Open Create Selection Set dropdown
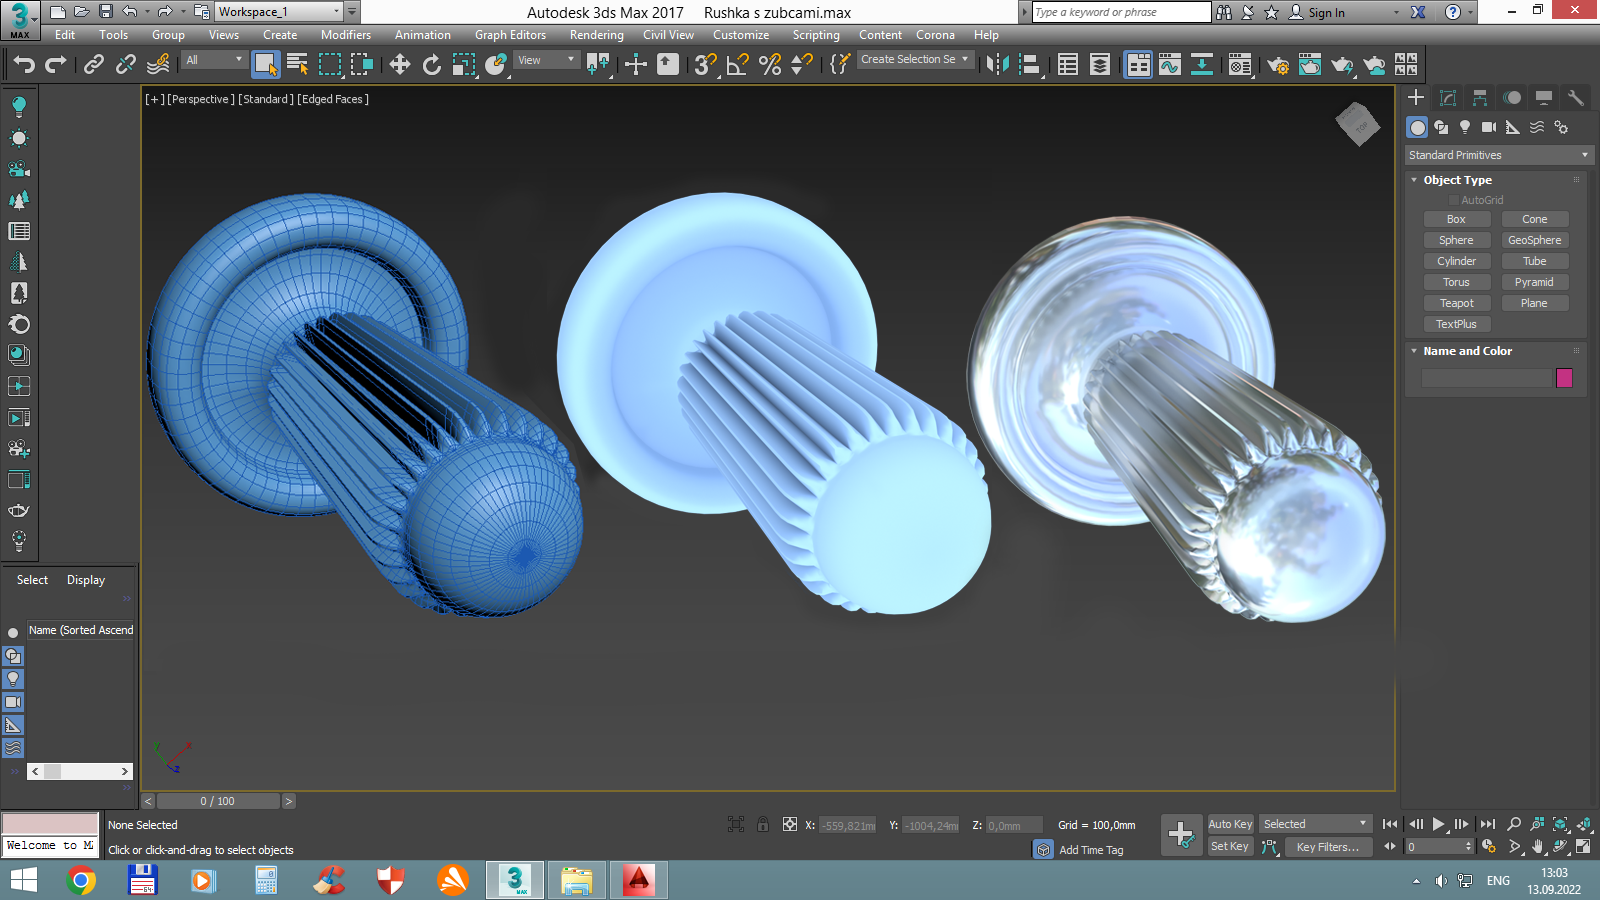Image resolution: width=1600 pixels, height=900 pixels. [915, 60]
